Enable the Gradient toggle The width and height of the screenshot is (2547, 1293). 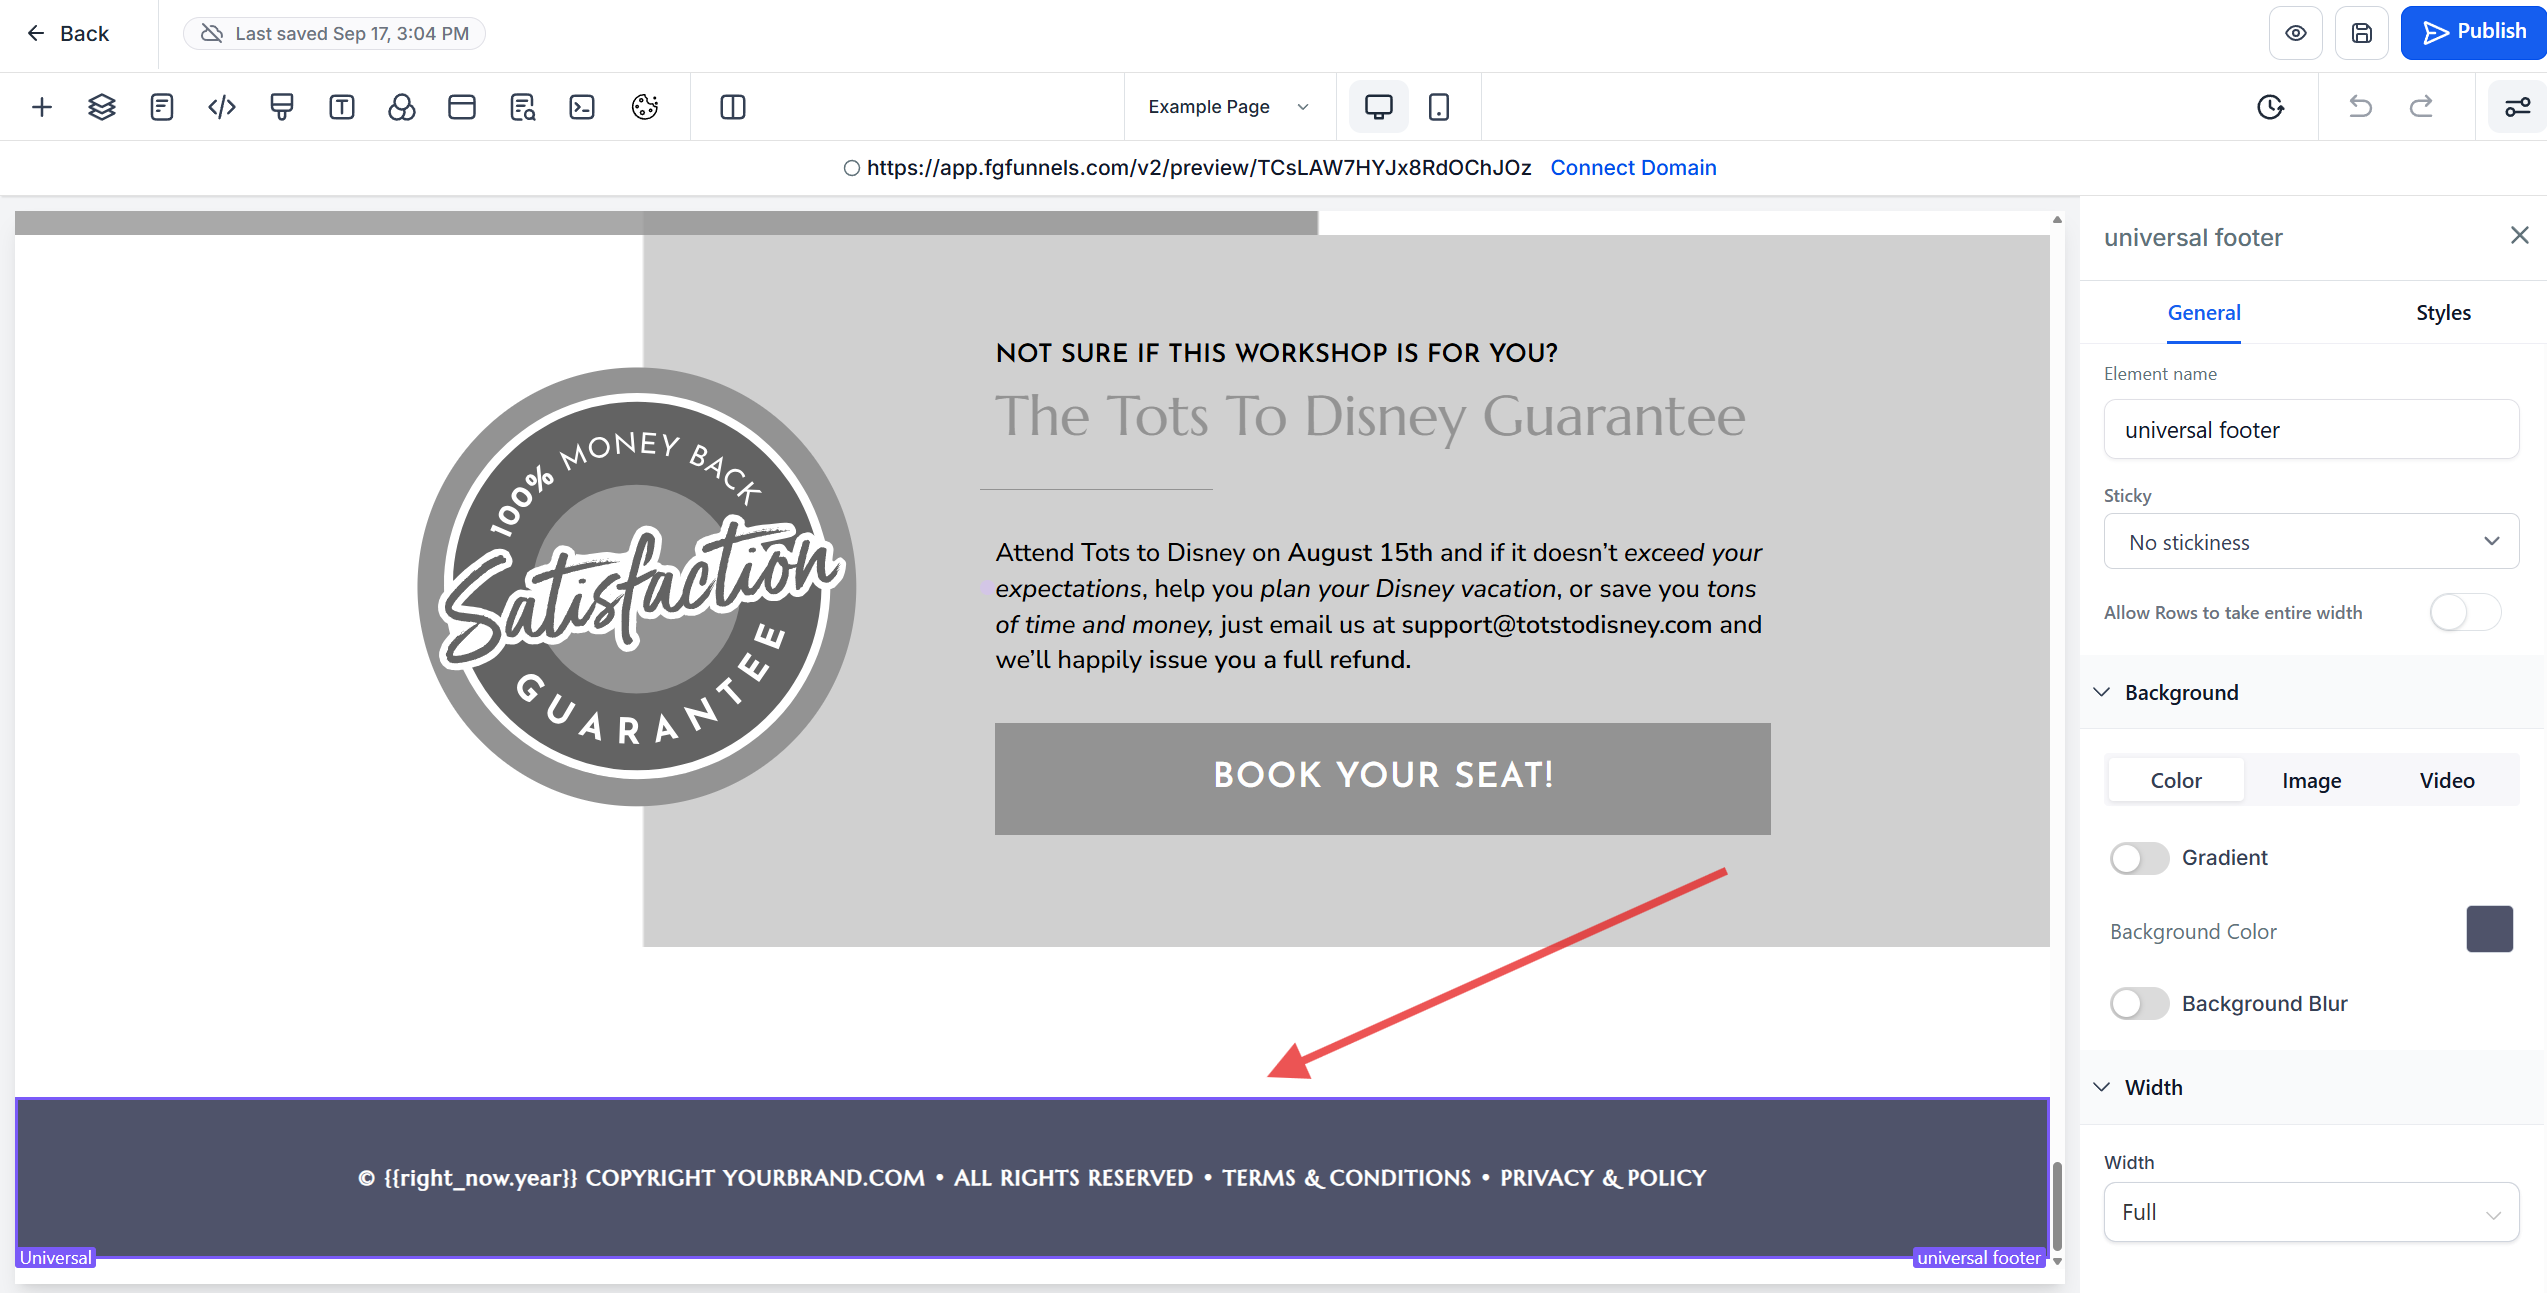pos(2139,858)
